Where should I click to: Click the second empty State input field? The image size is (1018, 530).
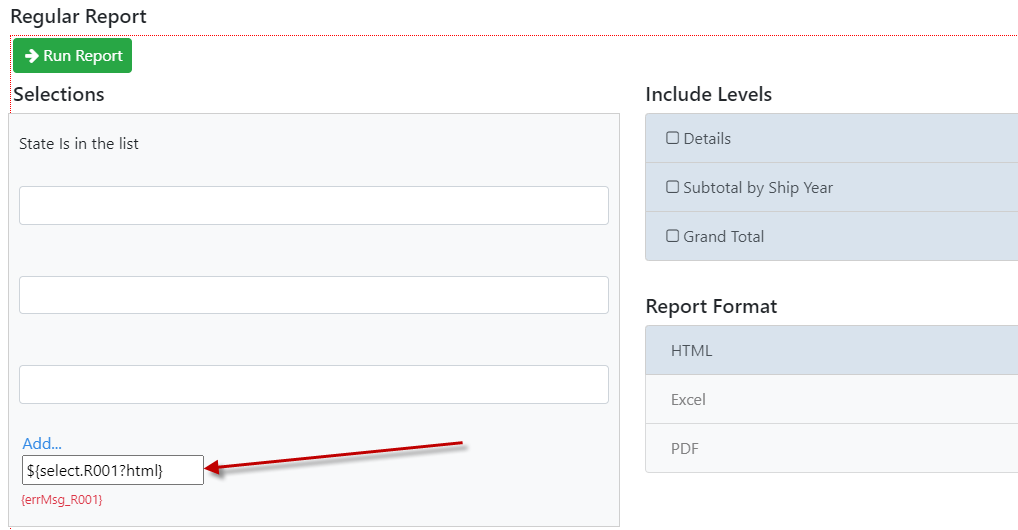click(314, 295)
